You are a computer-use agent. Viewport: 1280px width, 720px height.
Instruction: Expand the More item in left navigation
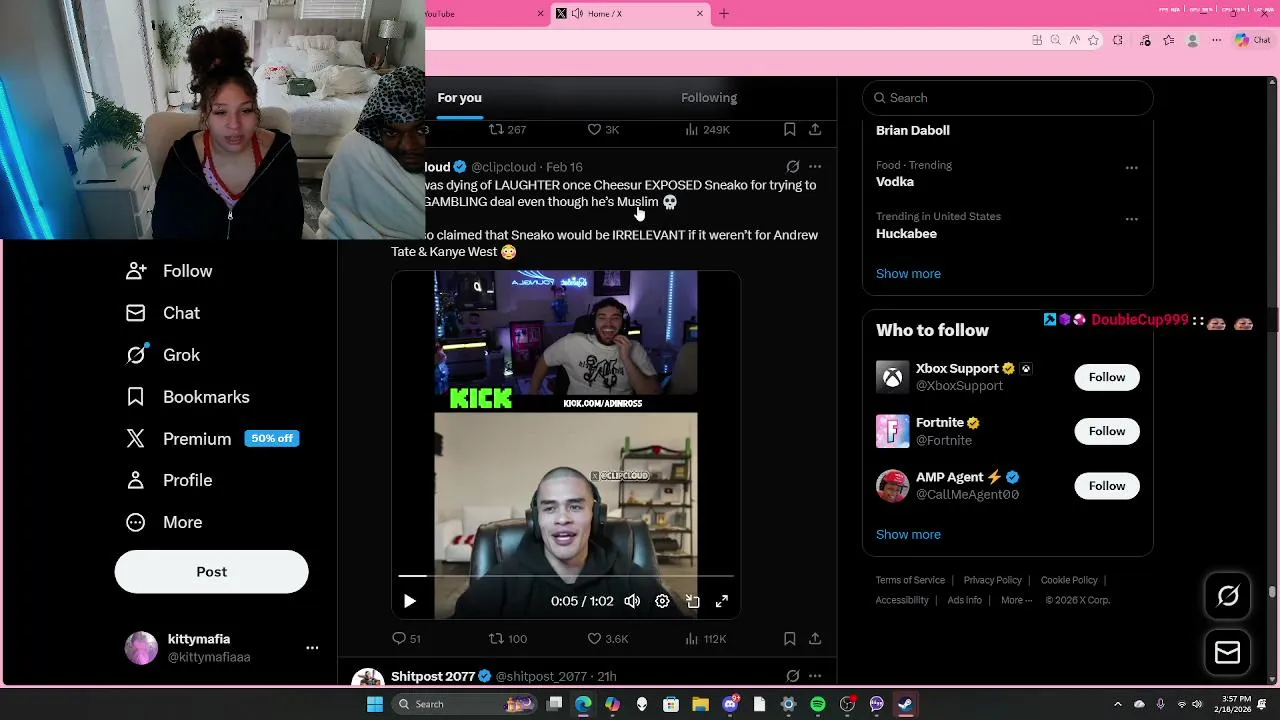tap(164, 522)
